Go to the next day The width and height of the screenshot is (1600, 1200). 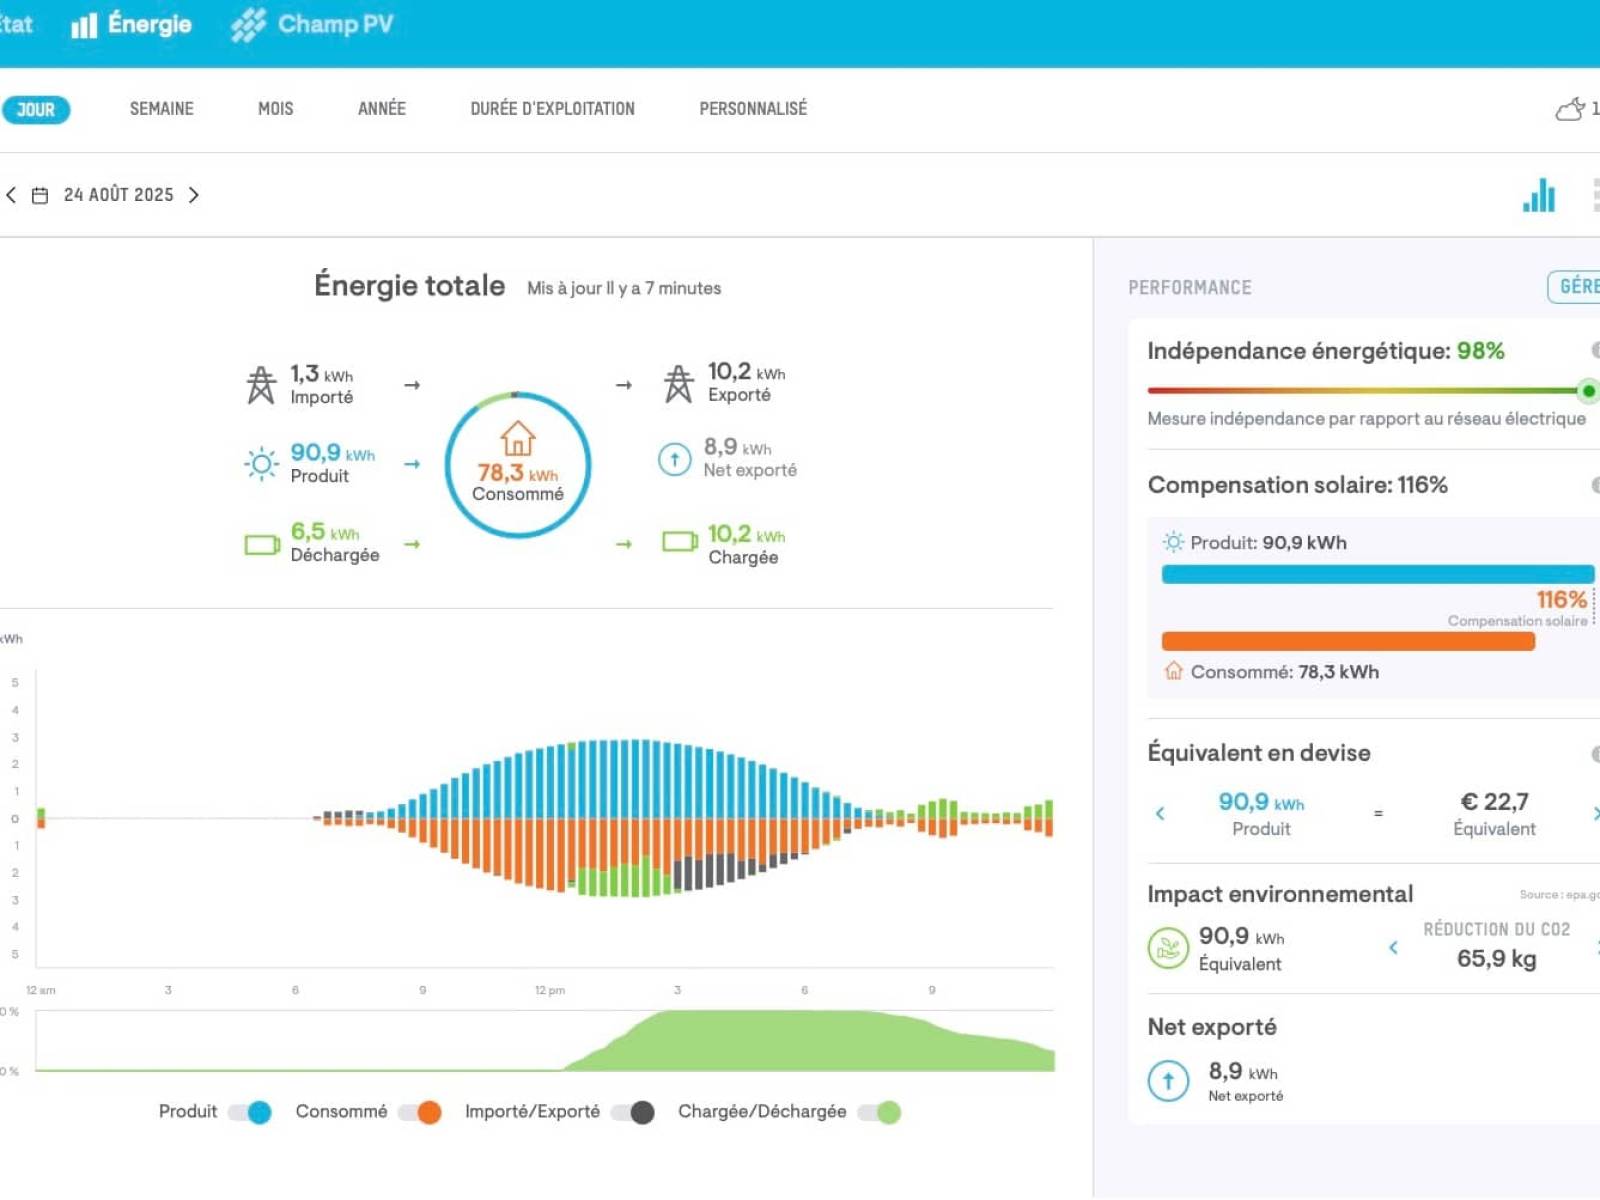pos(194,195)
